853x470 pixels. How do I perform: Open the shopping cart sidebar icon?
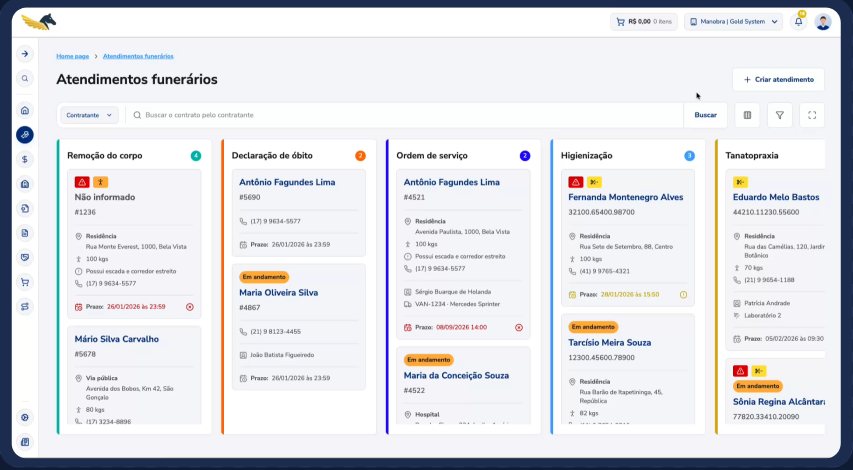click(x=24, y=282)
